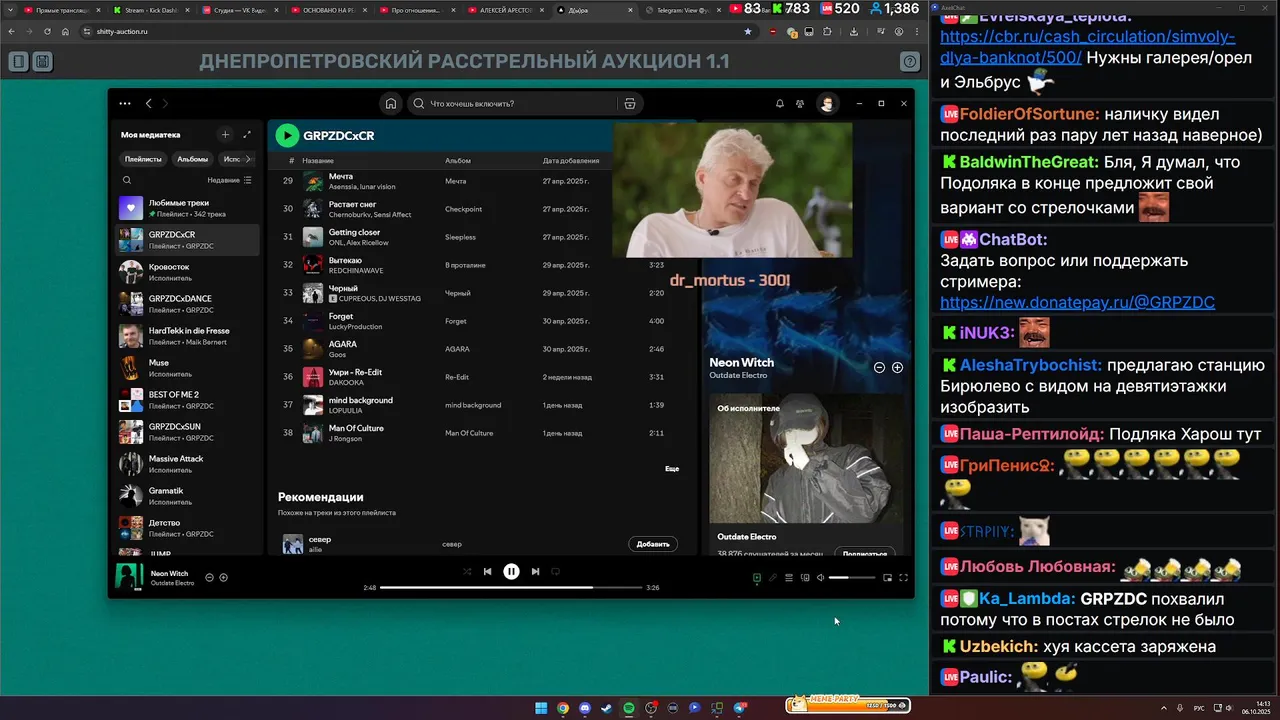This screenshot has width=1280, height=720.
Task: Click the Еще link below tracks
Action: (x=672, y=468)
